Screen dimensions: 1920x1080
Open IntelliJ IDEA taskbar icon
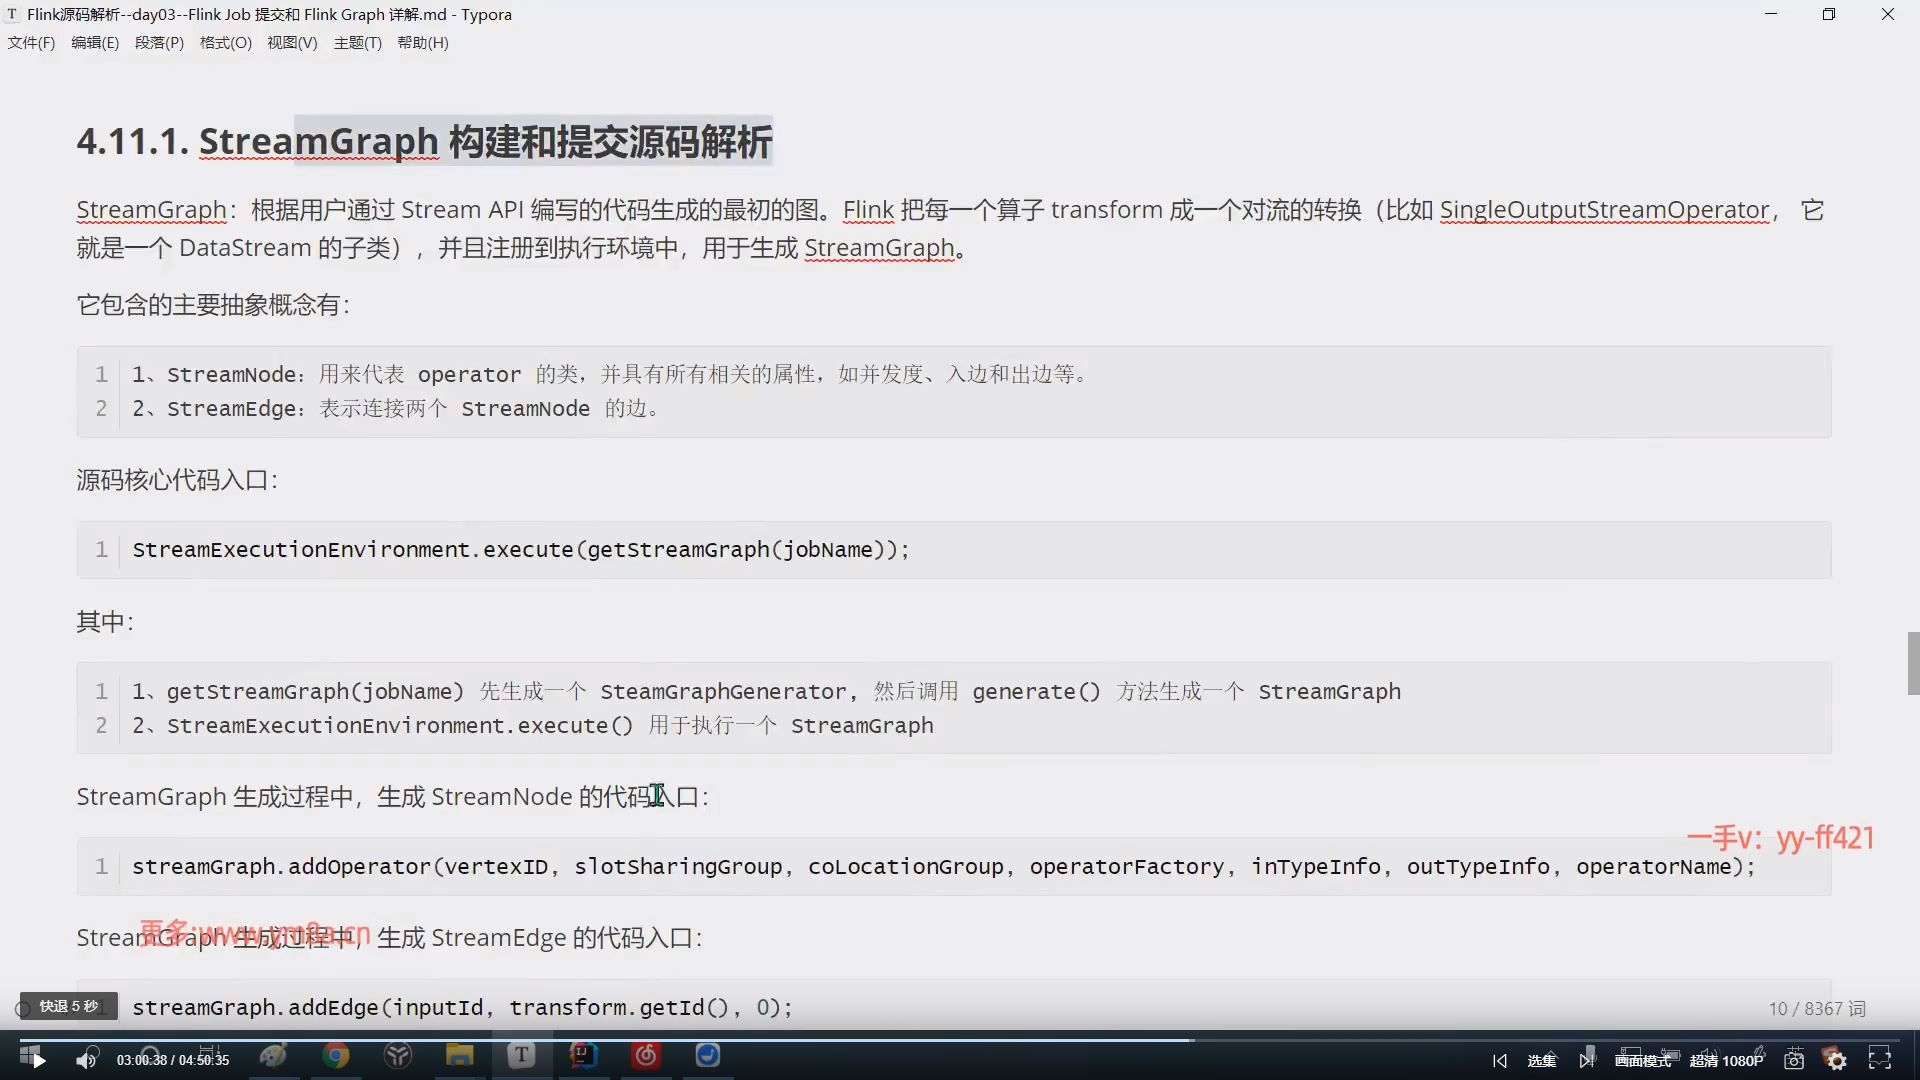583,1056
